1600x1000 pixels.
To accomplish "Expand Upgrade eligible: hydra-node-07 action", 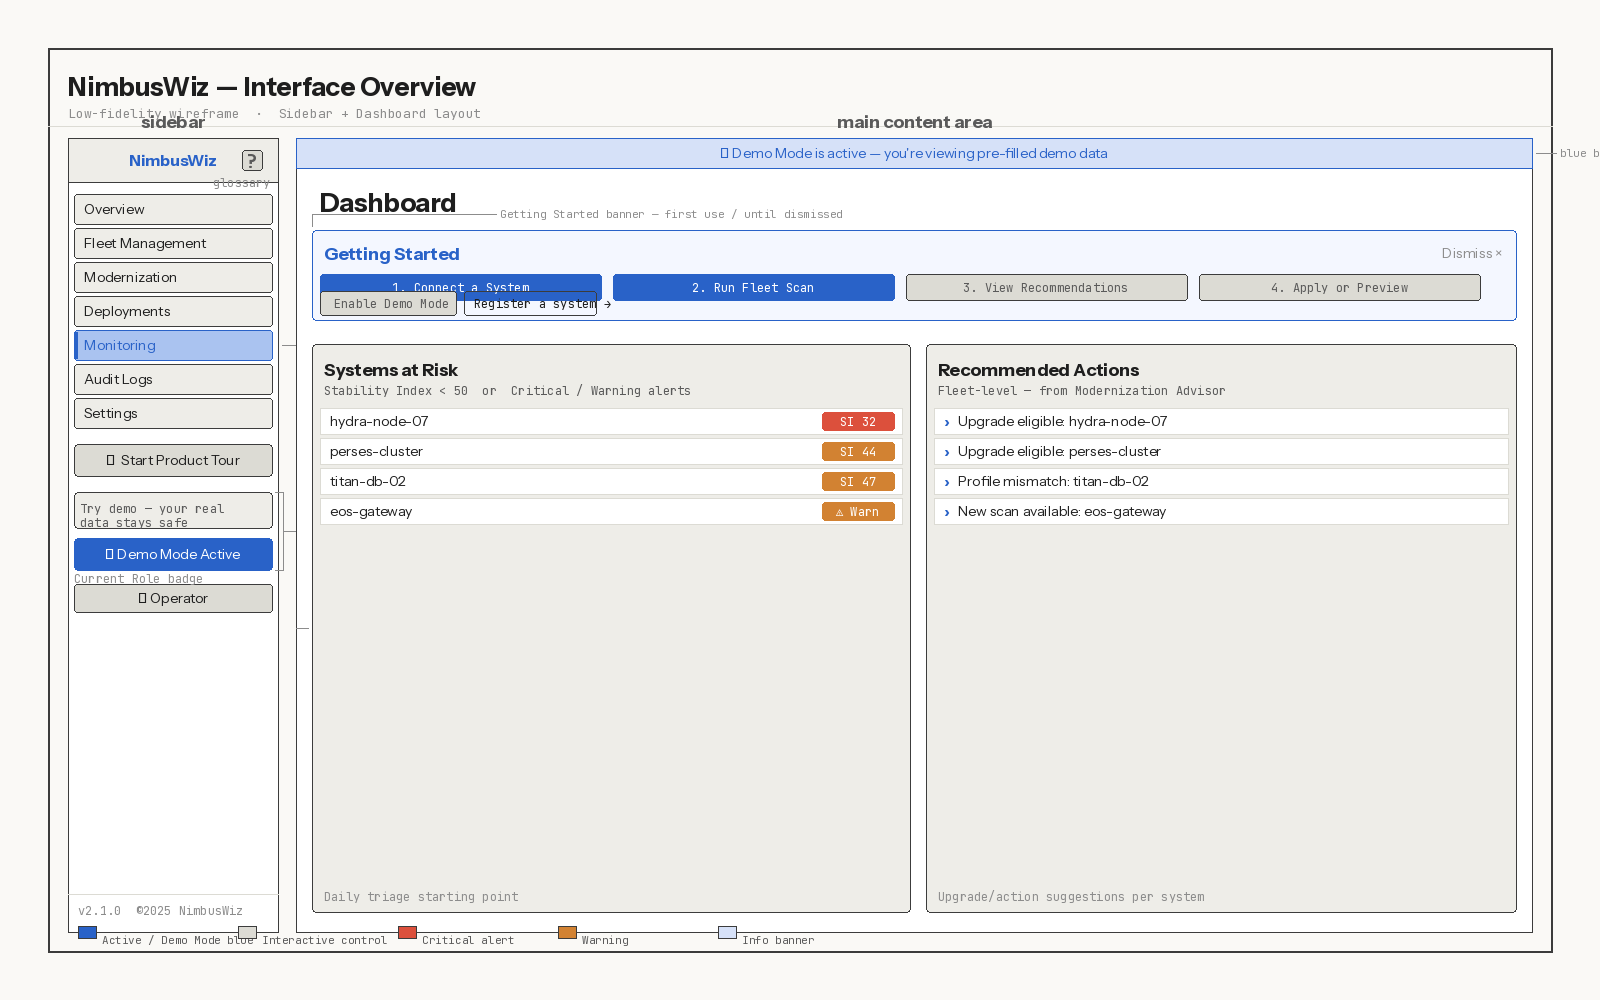I will pyautogui.click(x=1221, y=421).
